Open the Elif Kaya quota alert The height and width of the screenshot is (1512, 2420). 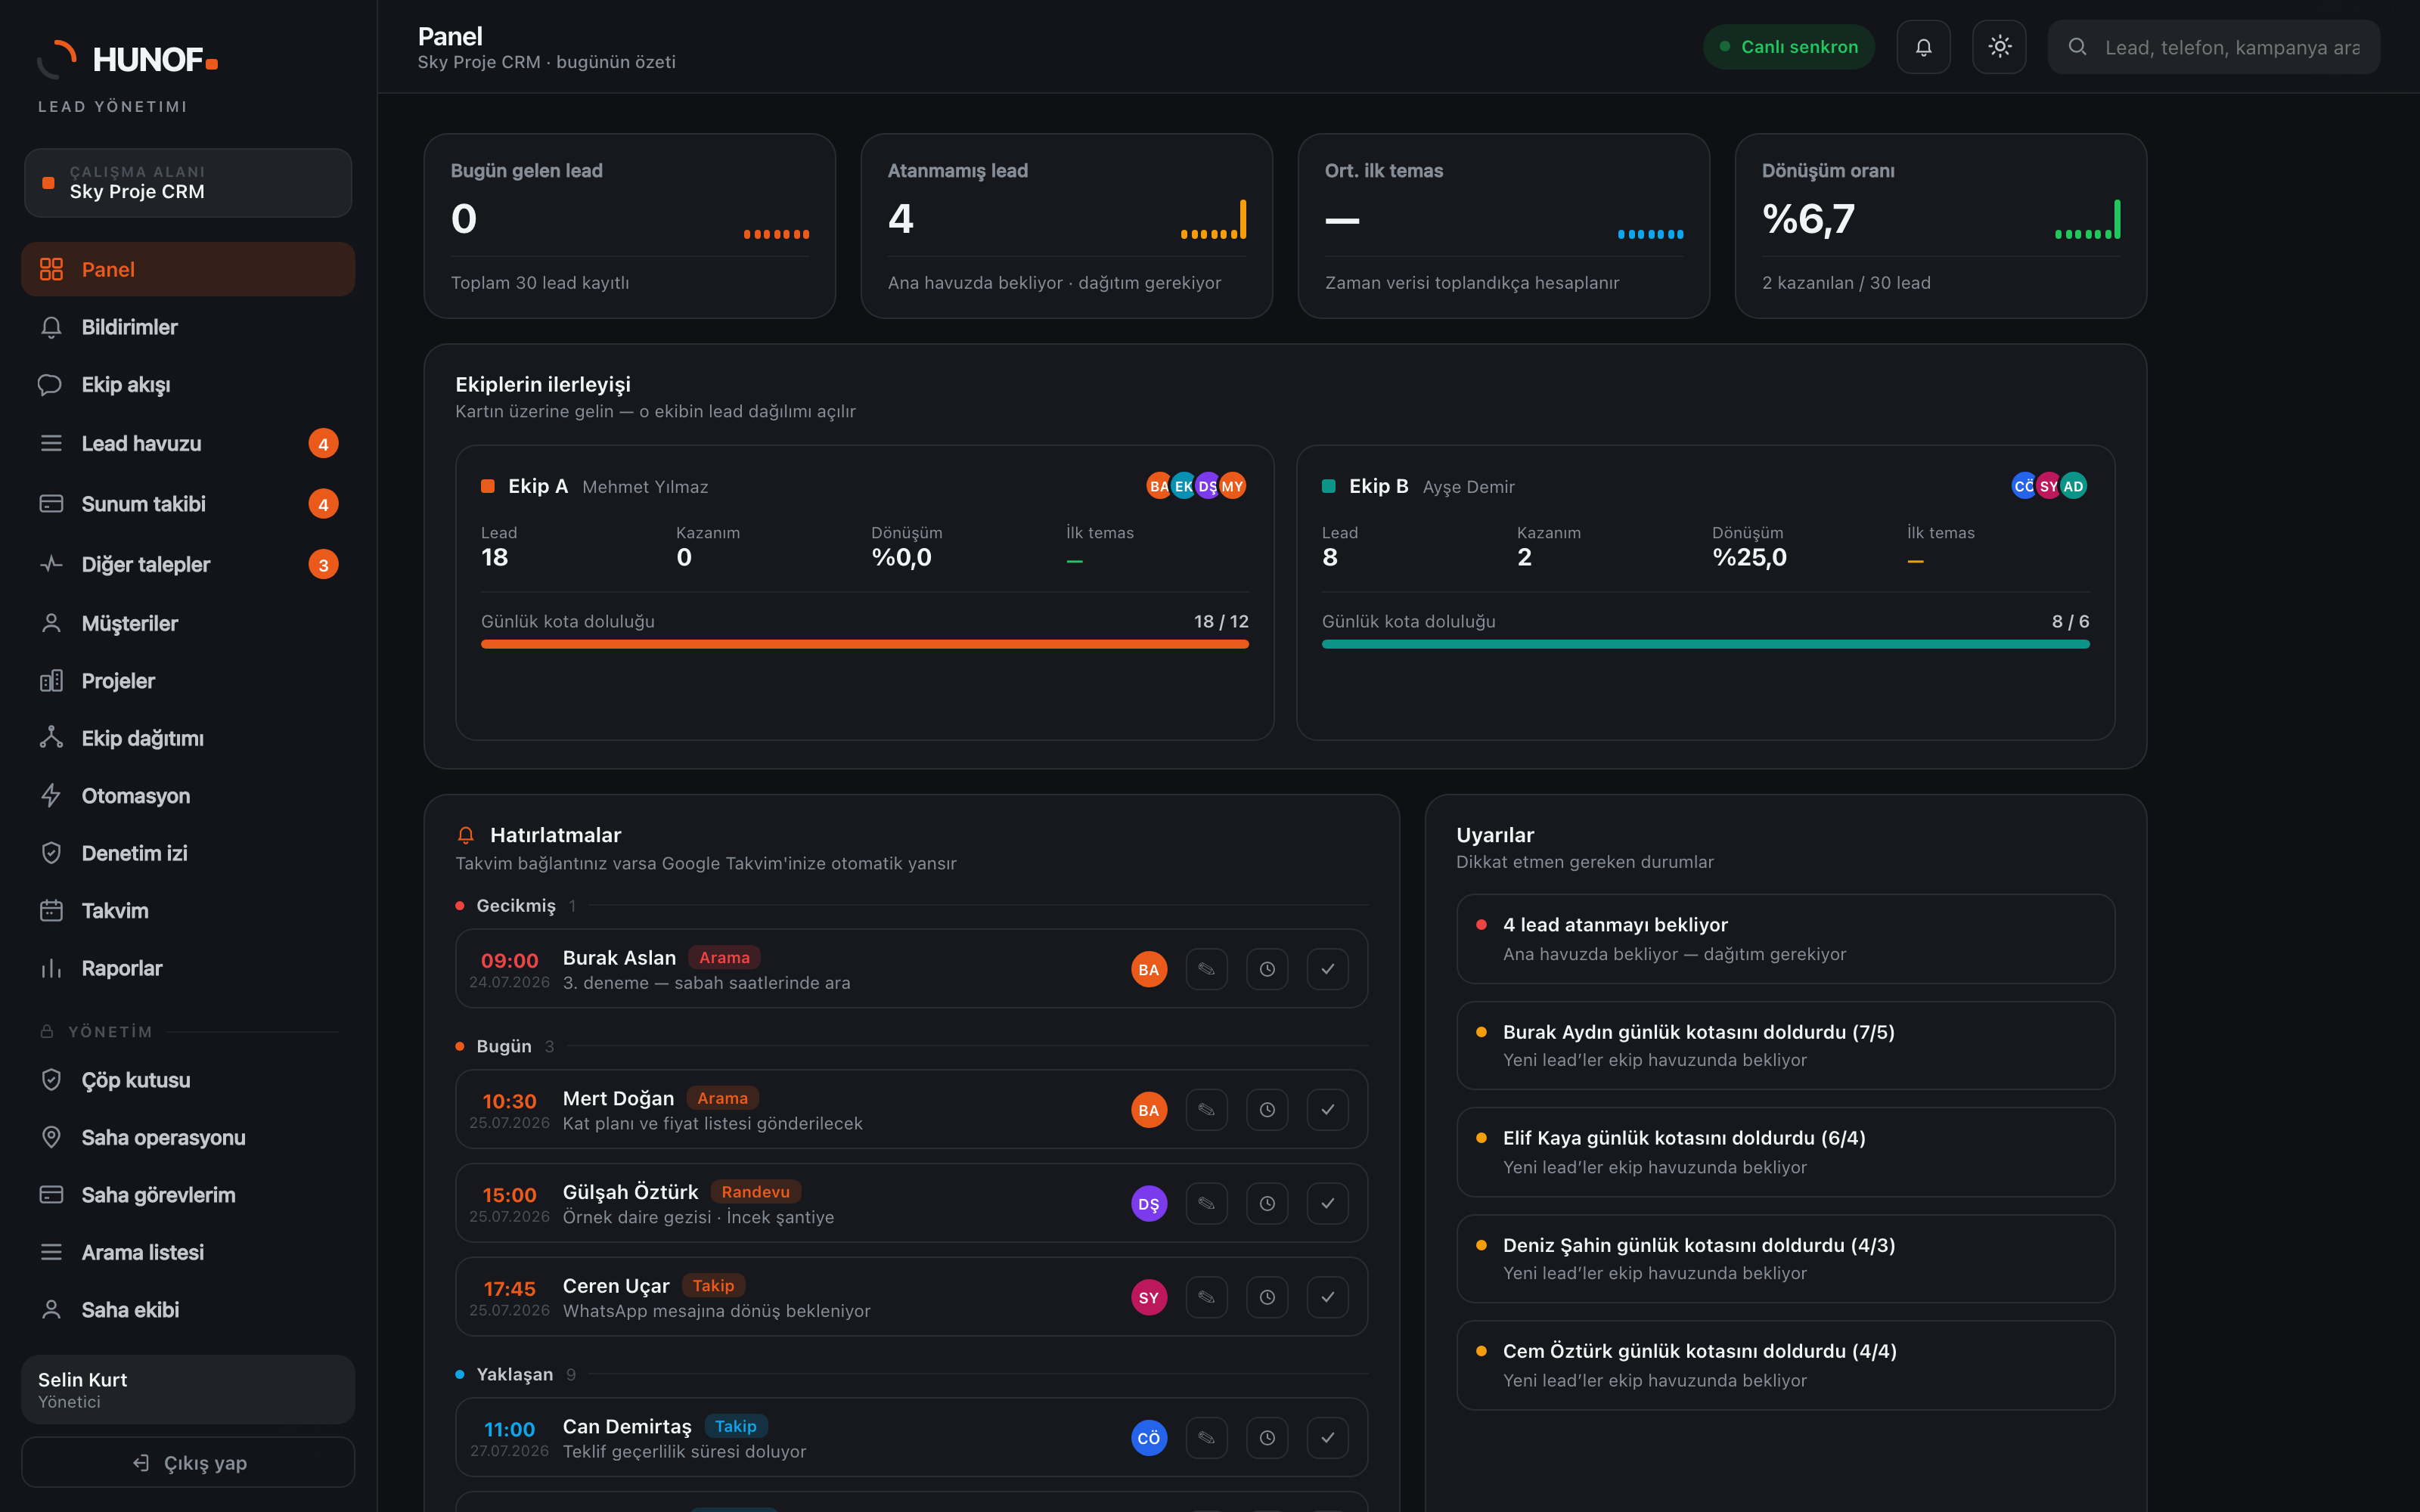tap(1786, 1152)
